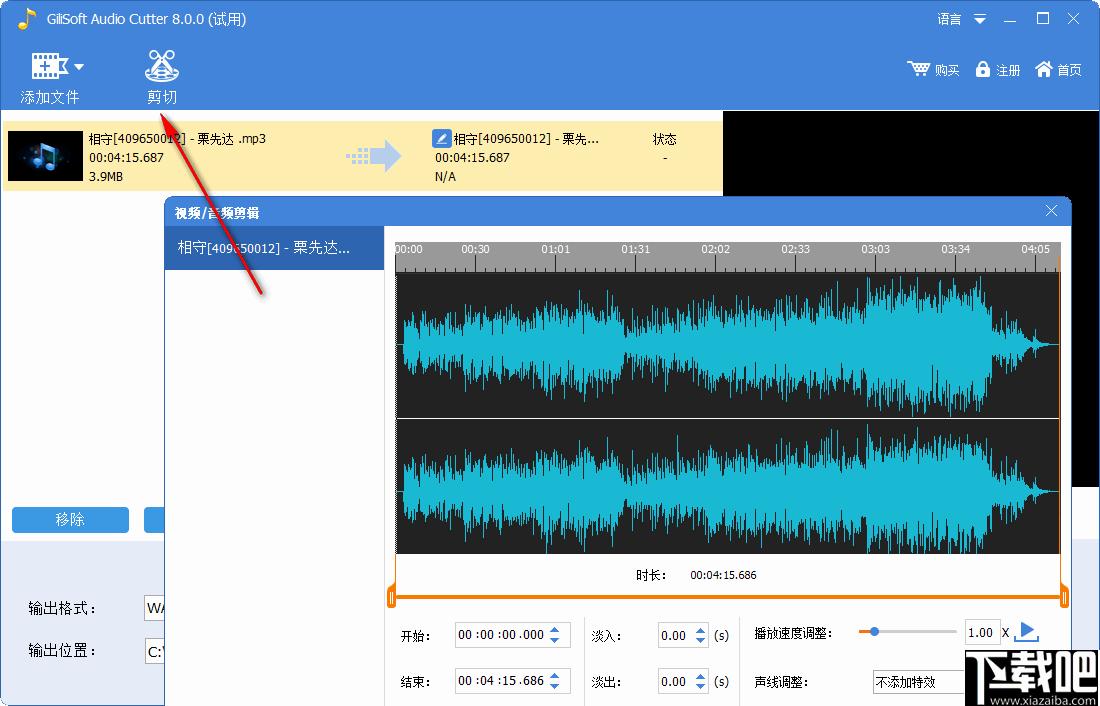Click timeline ruler at 02:02 mark
Screen dimensions: 1100x706
pyautogui.click(x=716, y=249)
